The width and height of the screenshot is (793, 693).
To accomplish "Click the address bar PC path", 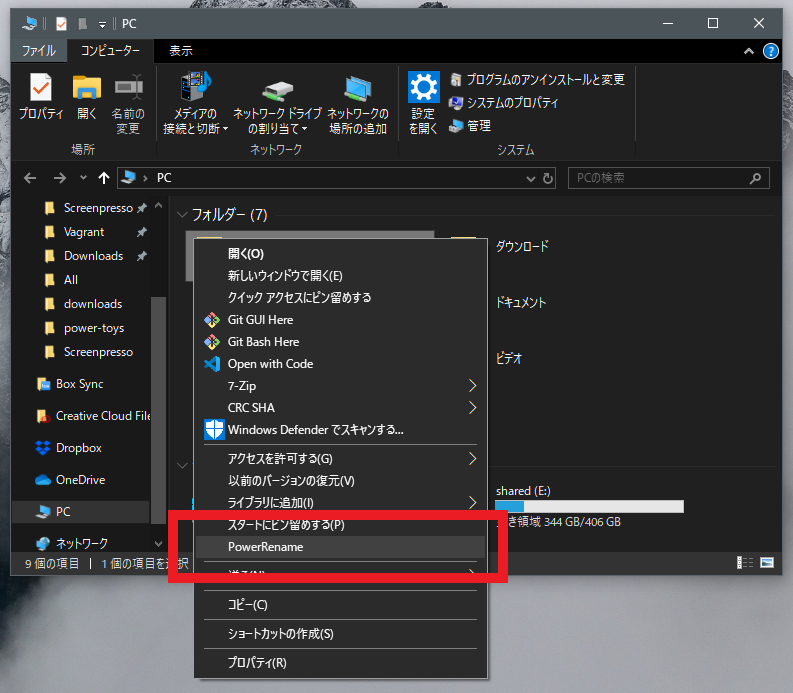I will pos(164,178).
